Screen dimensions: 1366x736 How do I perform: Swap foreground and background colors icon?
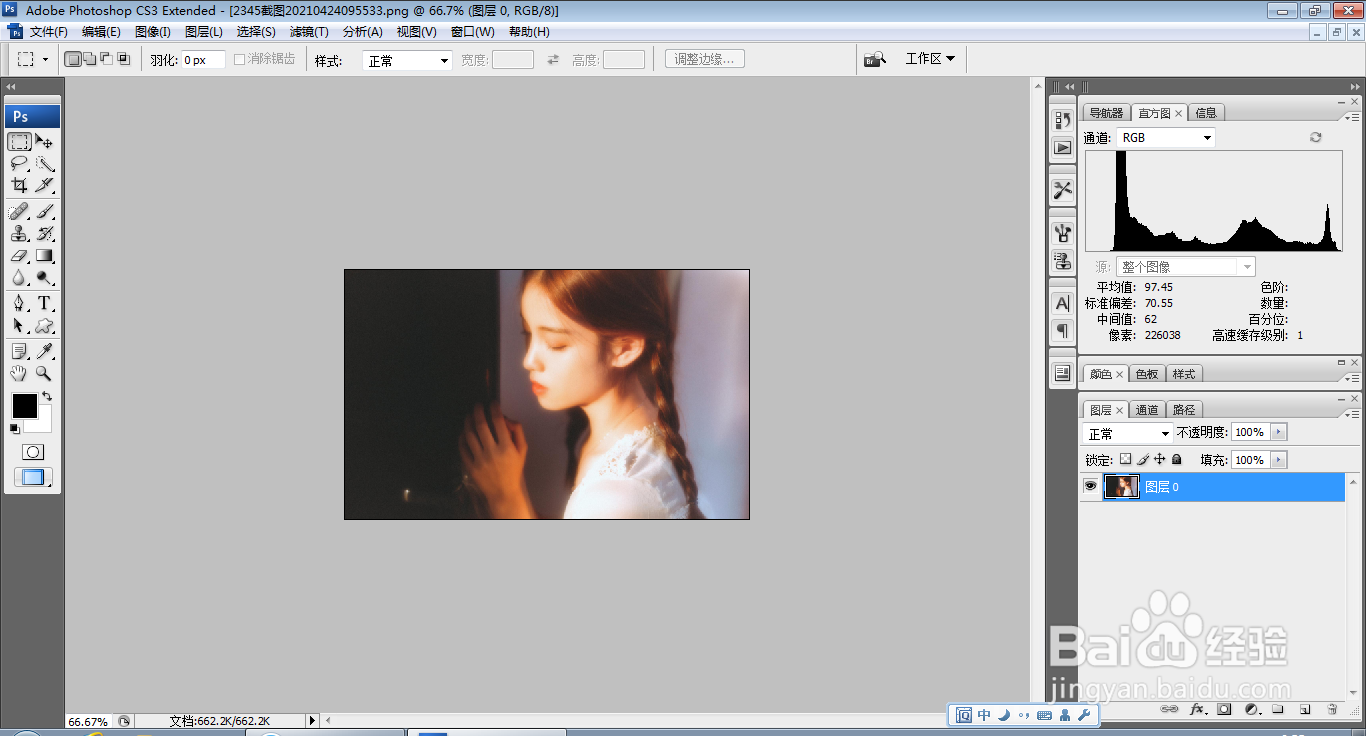click(x=46, y=397)
